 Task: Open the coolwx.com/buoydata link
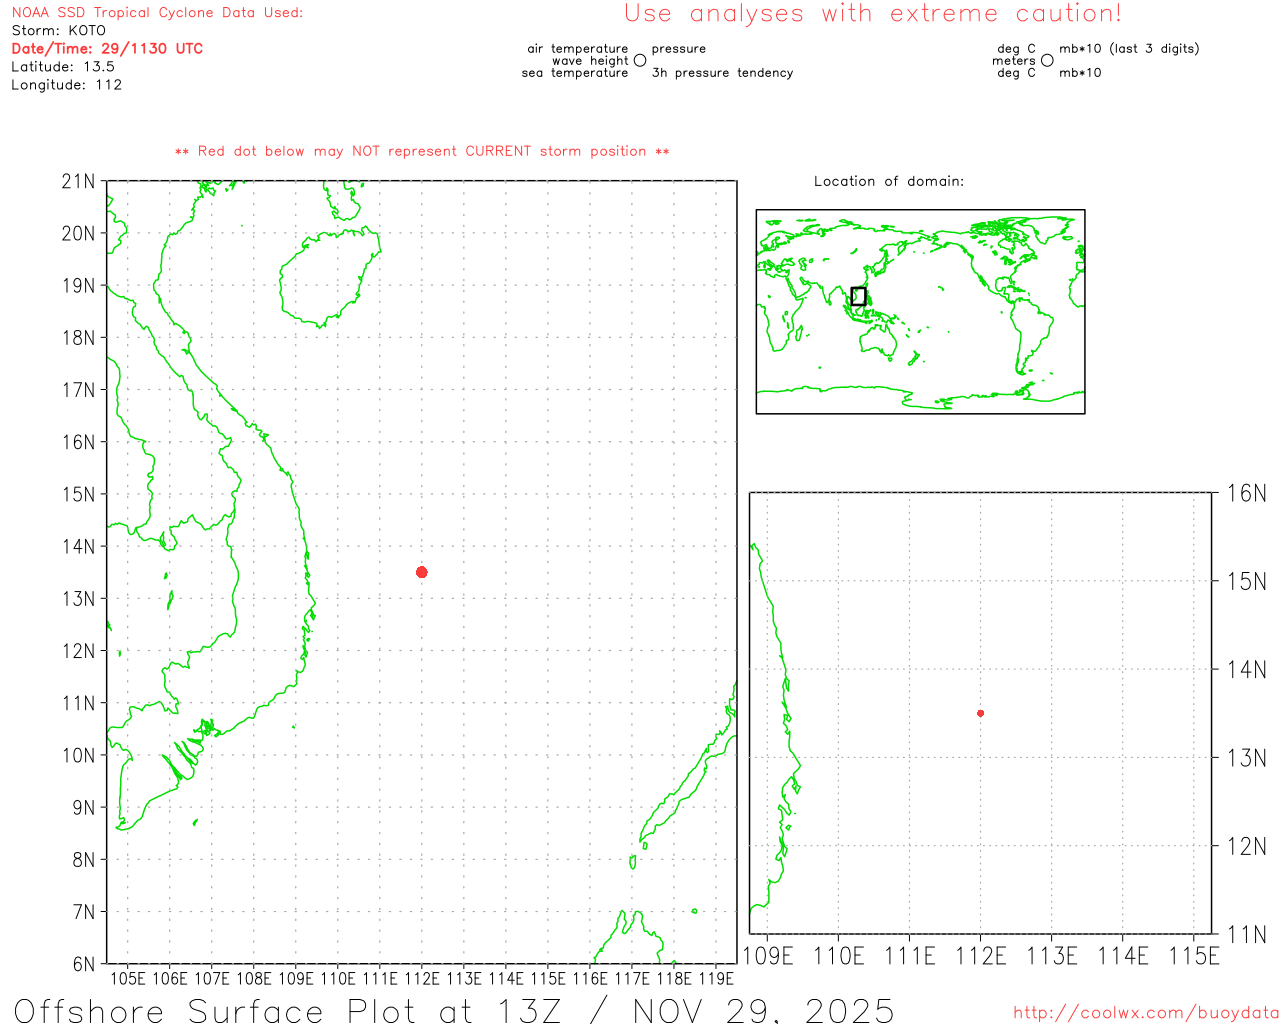coord(1145,1013)
